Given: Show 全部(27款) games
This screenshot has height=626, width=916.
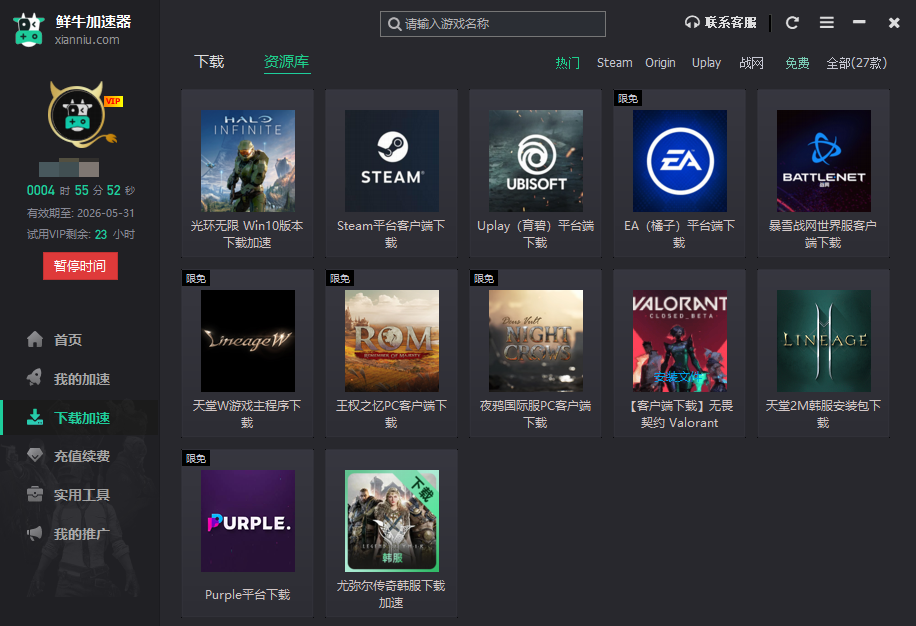Looking at the screenshot, I should (x=856, y=63).
